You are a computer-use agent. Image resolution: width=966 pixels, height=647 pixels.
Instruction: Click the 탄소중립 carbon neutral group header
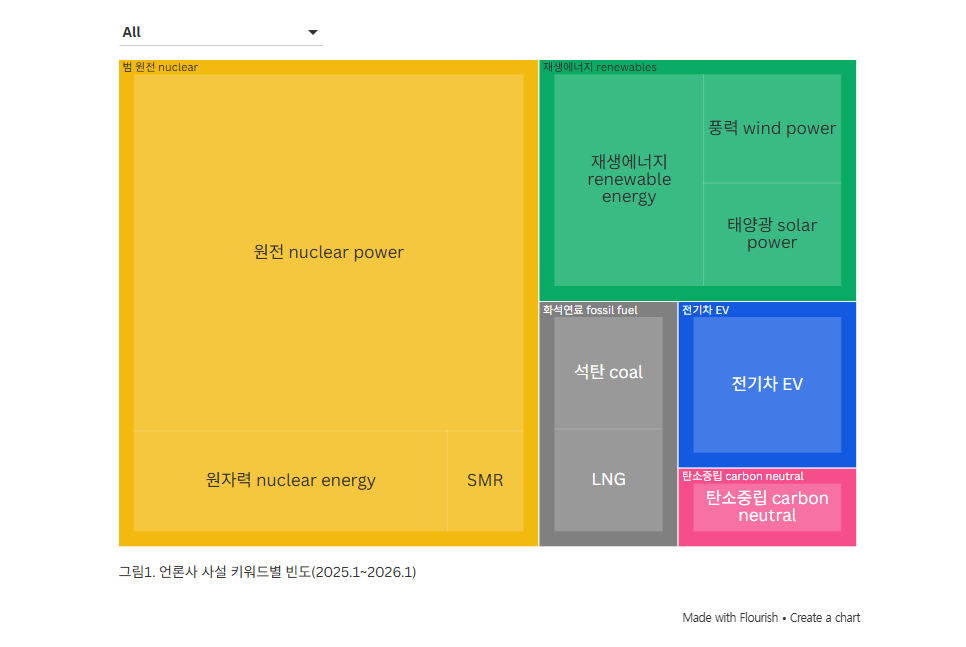click(742, 476)
